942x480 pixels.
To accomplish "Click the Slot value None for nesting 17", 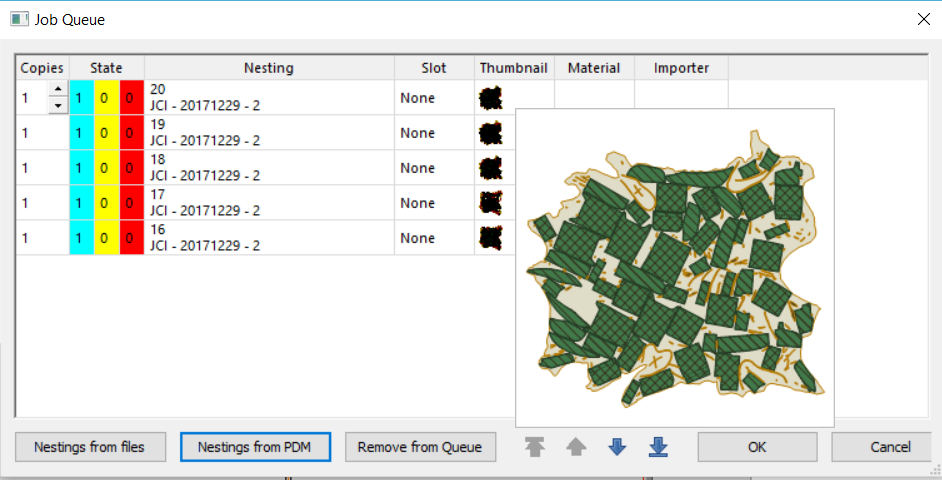I will pyautogui.click(x=418, y=203).
